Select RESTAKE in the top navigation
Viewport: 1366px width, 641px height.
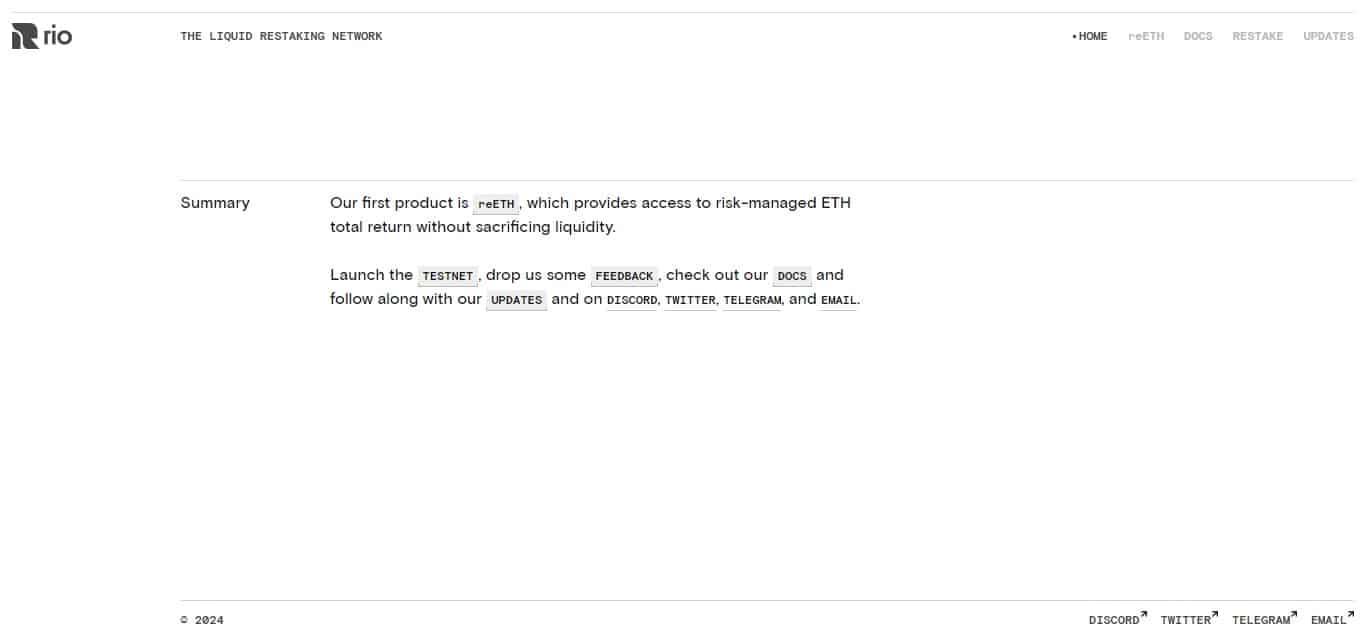[1257, 36]
